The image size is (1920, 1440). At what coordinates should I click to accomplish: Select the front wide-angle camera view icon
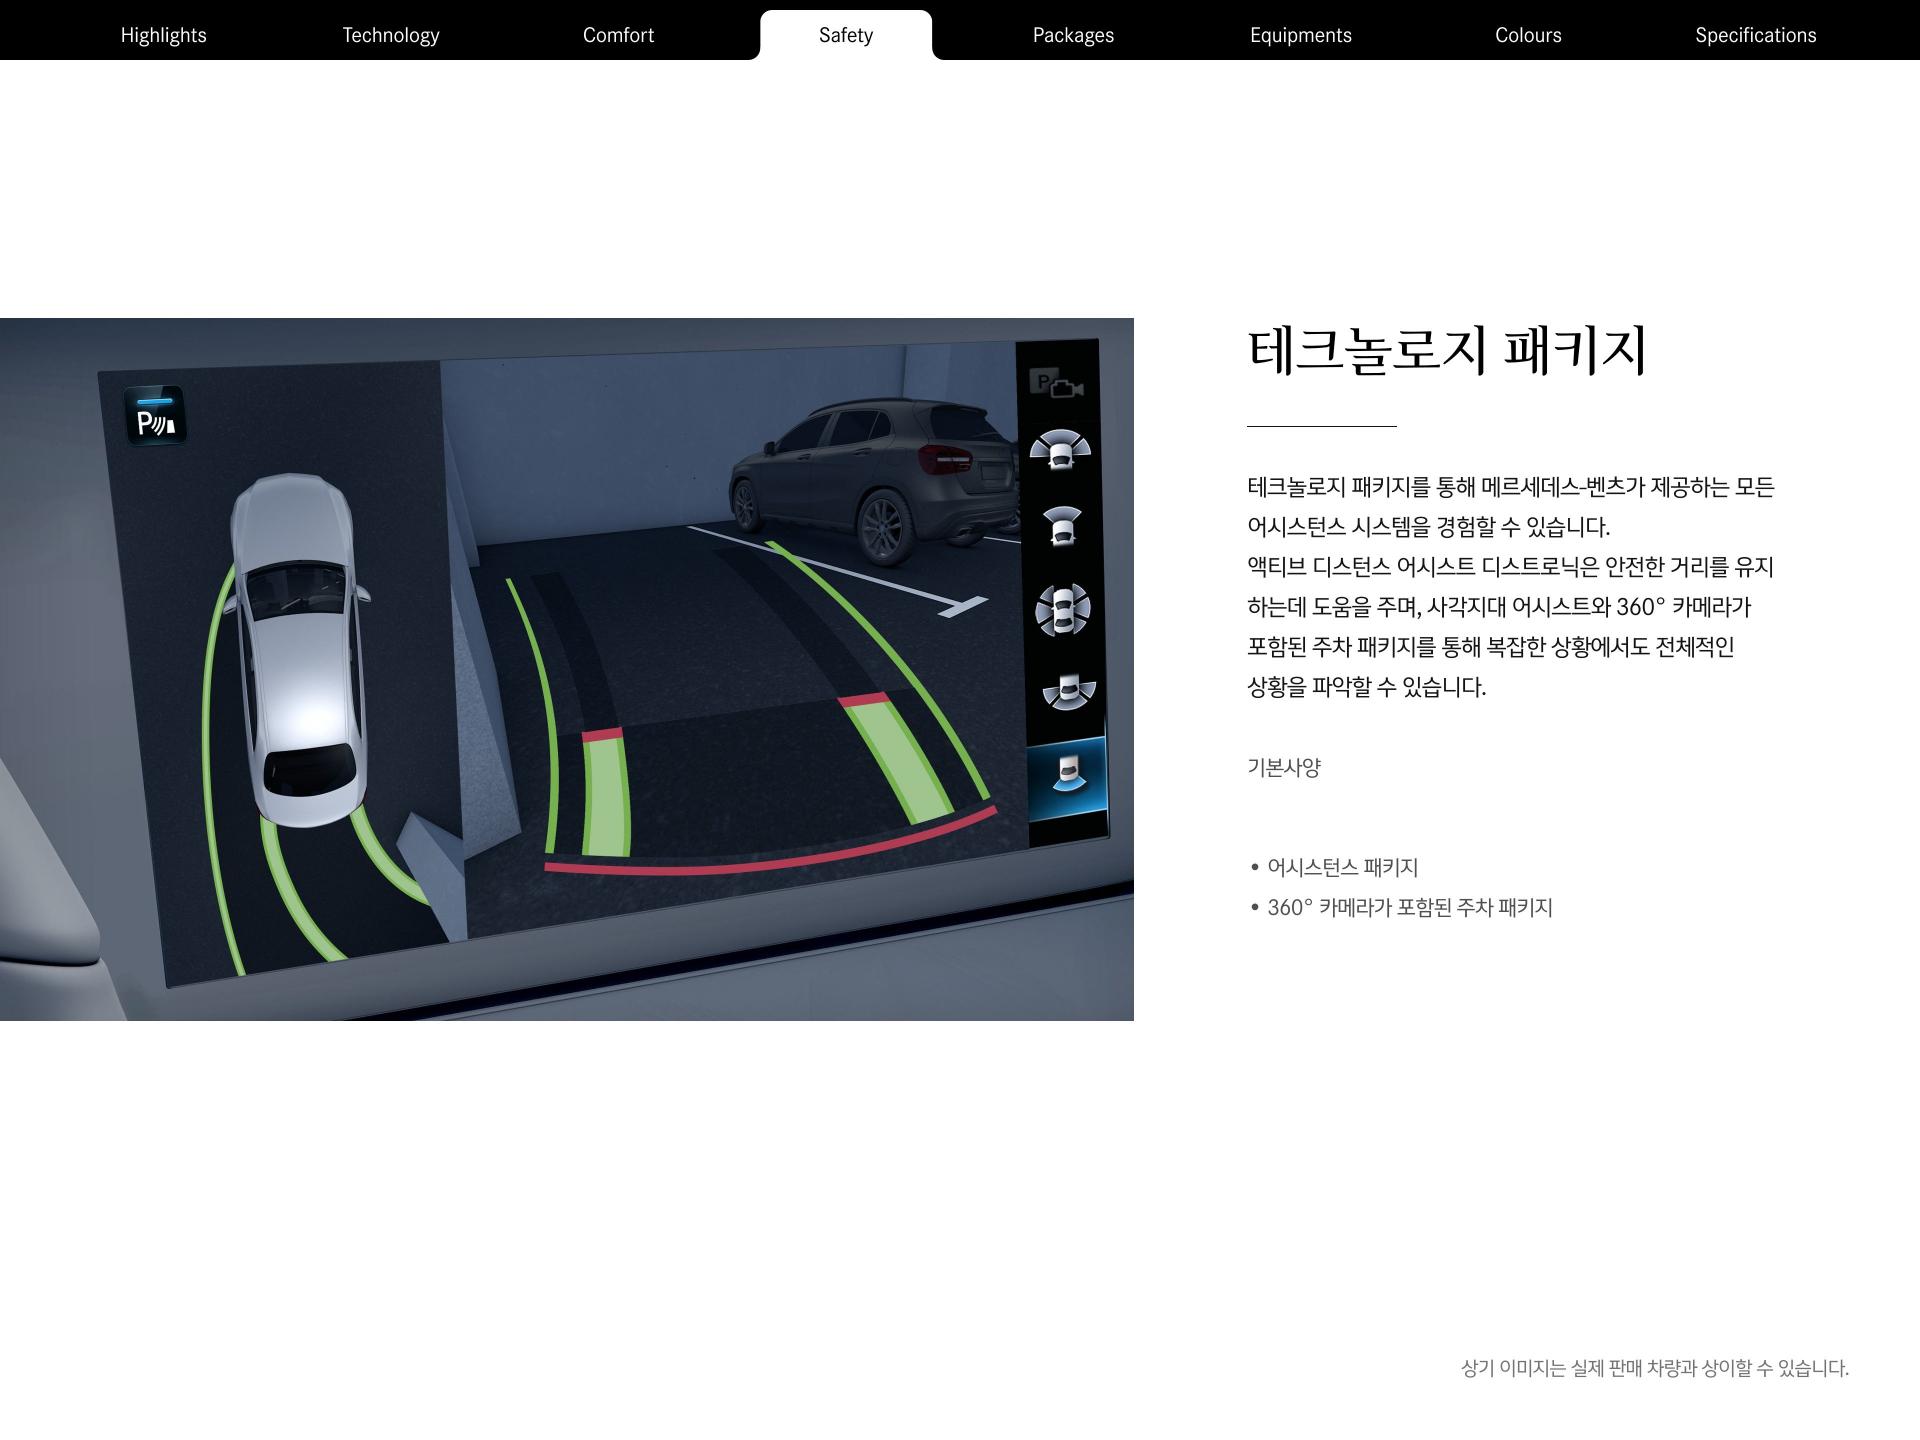click(1060, 449)
